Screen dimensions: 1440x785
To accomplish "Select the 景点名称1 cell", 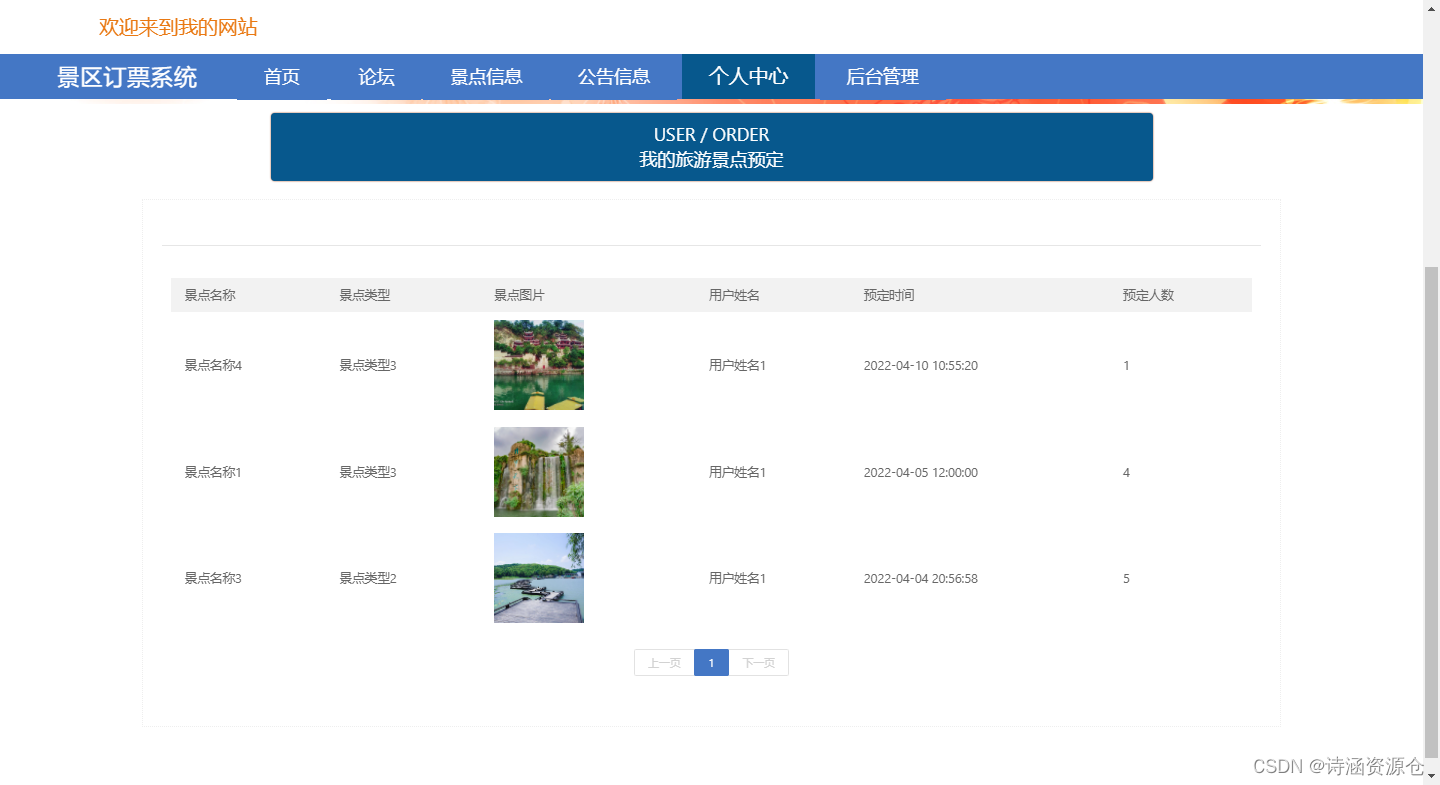I will pyautogui.click(x=213, y=472).
